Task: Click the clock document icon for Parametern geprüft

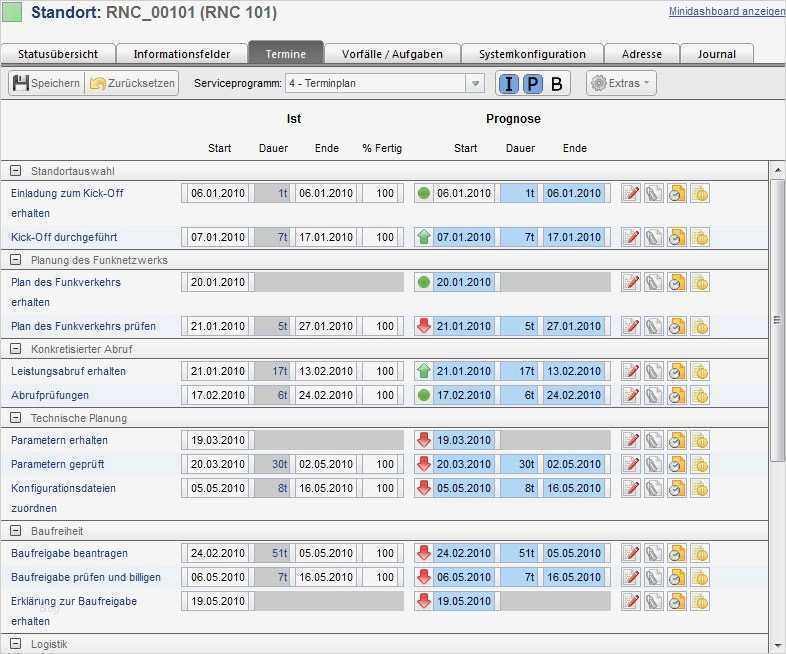Action: pyautogui.click(x=677, y=464)
